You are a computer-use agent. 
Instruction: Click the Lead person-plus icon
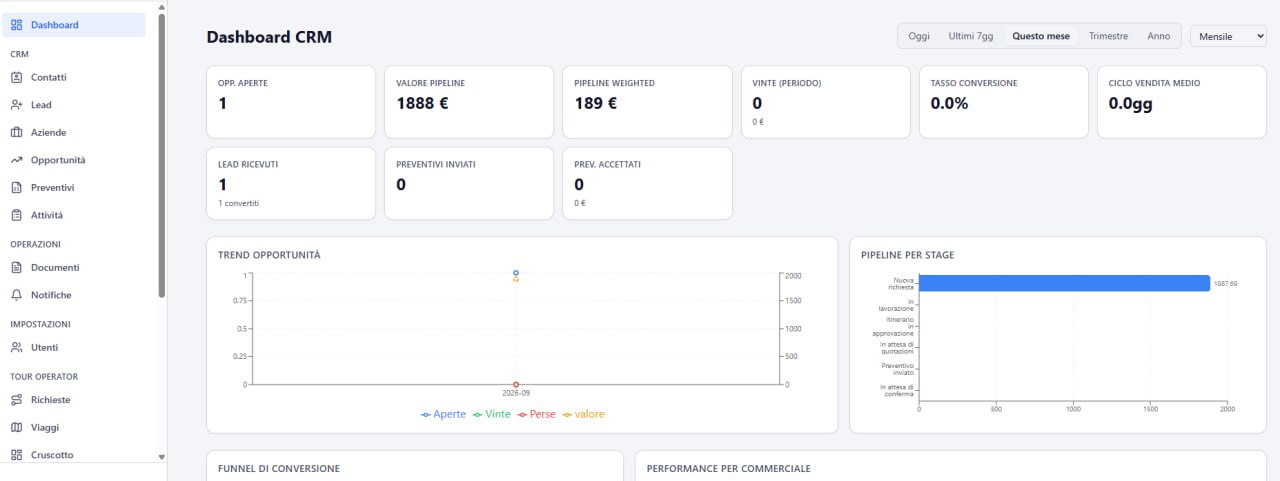[16, 105]
